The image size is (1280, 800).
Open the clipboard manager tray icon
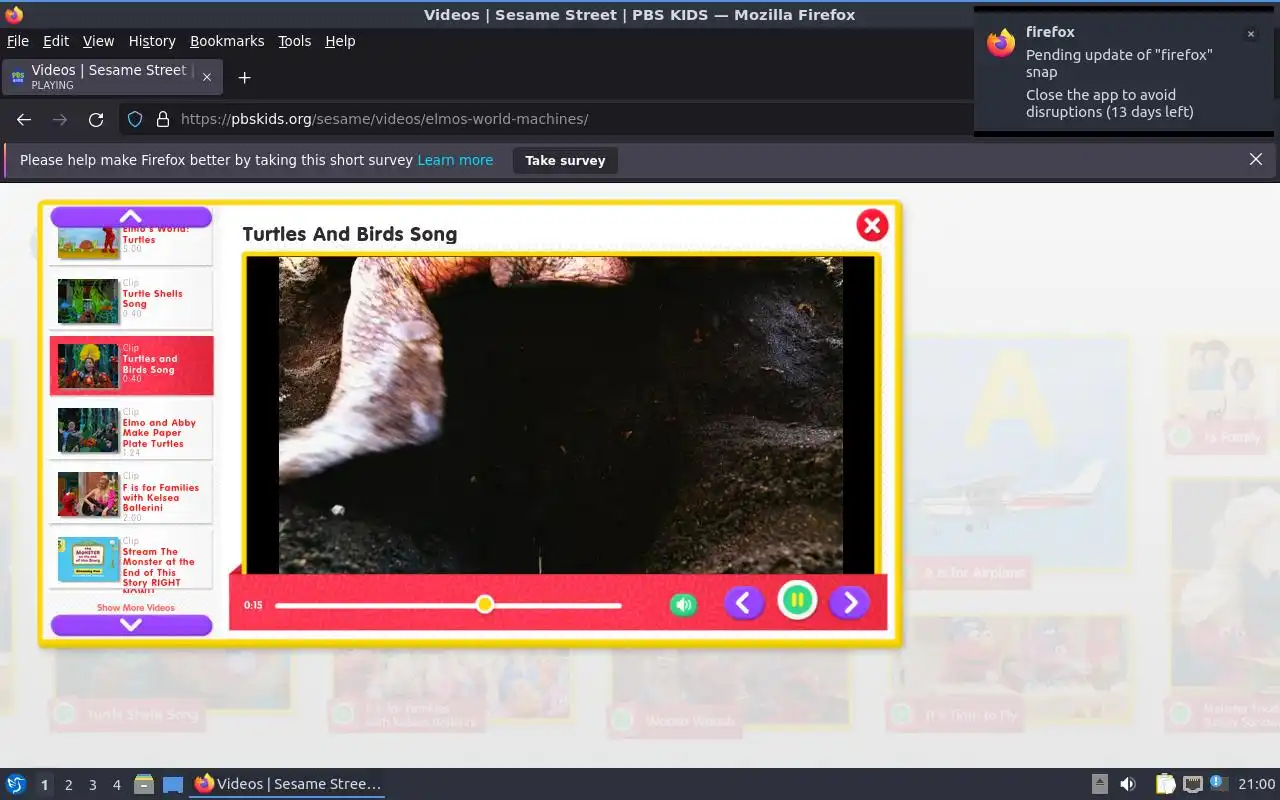point(1165,784)
